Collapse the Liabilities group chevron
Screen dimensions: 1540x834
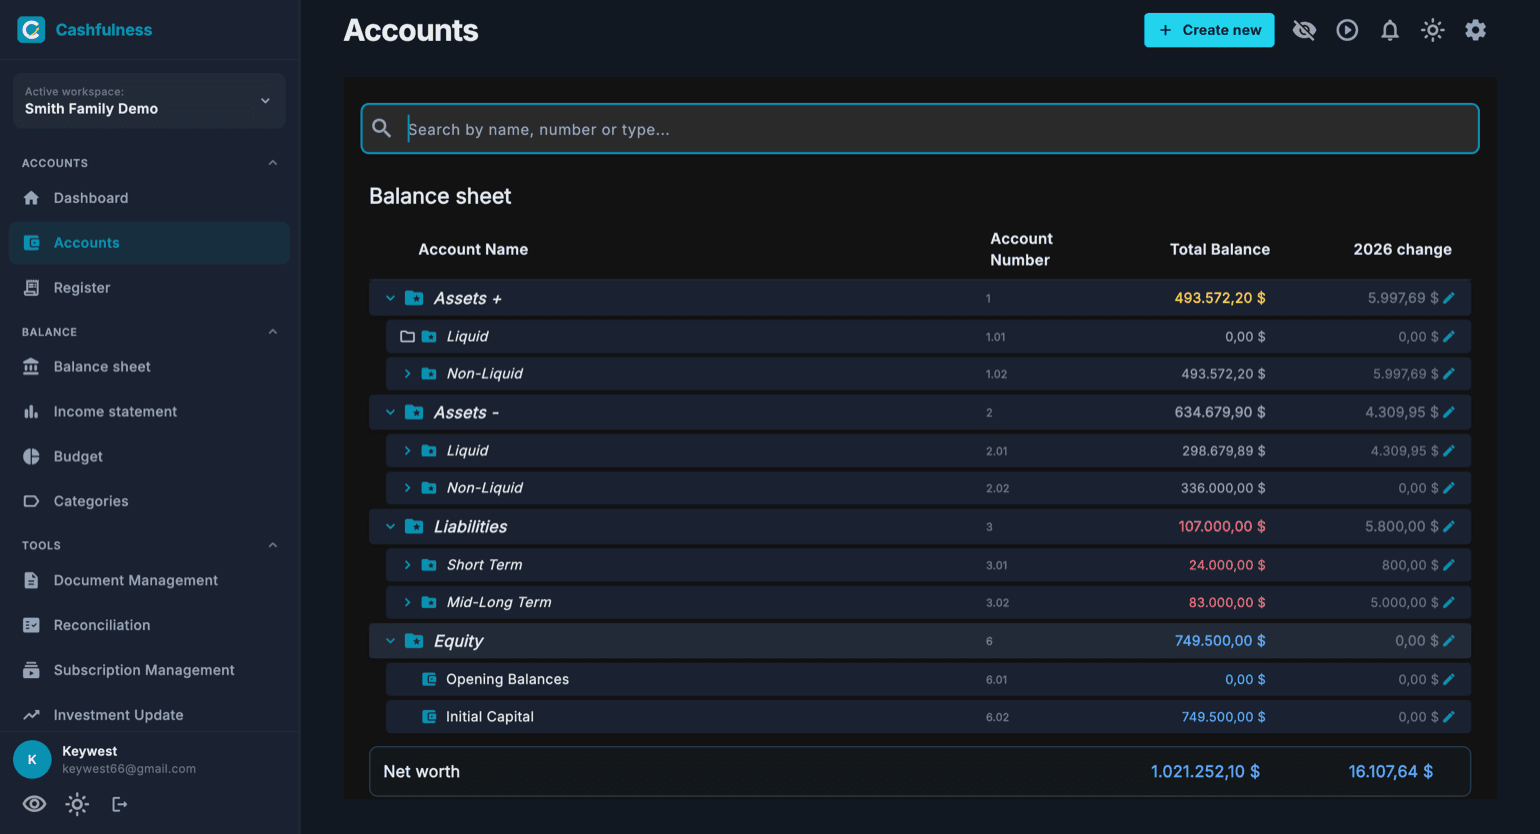point(390,526)
